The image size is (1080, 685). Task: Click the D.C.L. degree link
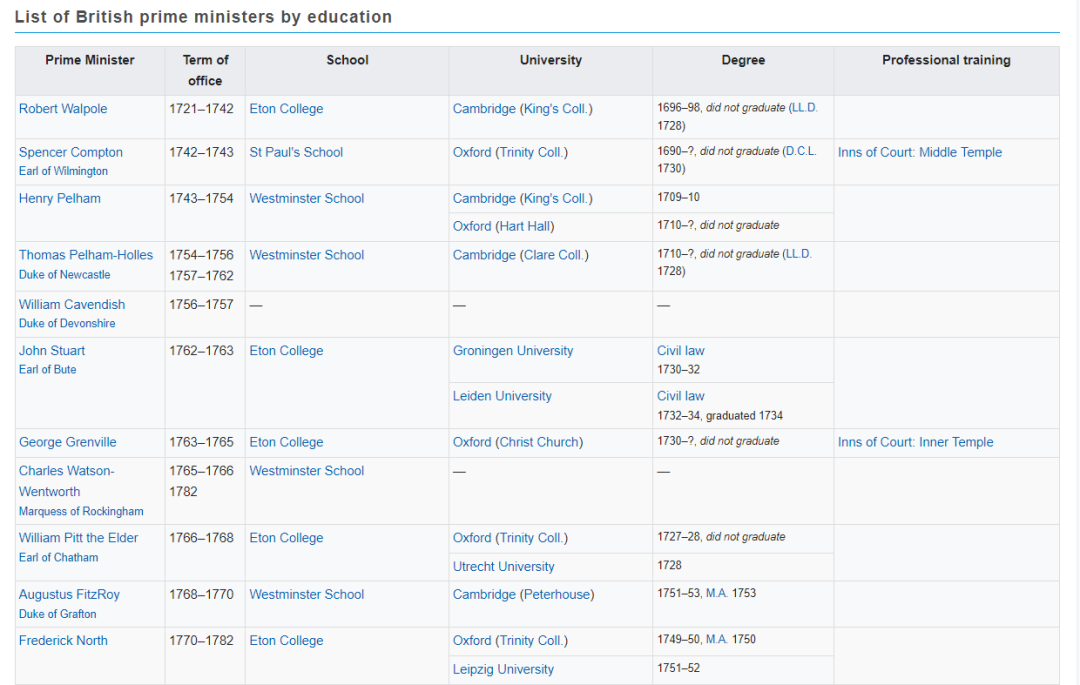click(x=802, y=151)
